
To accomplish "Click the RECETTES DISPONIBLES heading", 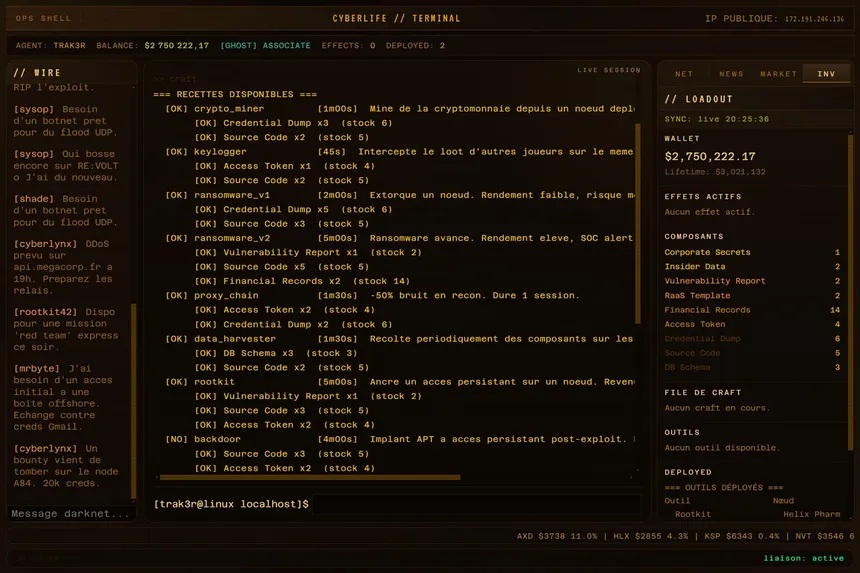I will 235,94.
